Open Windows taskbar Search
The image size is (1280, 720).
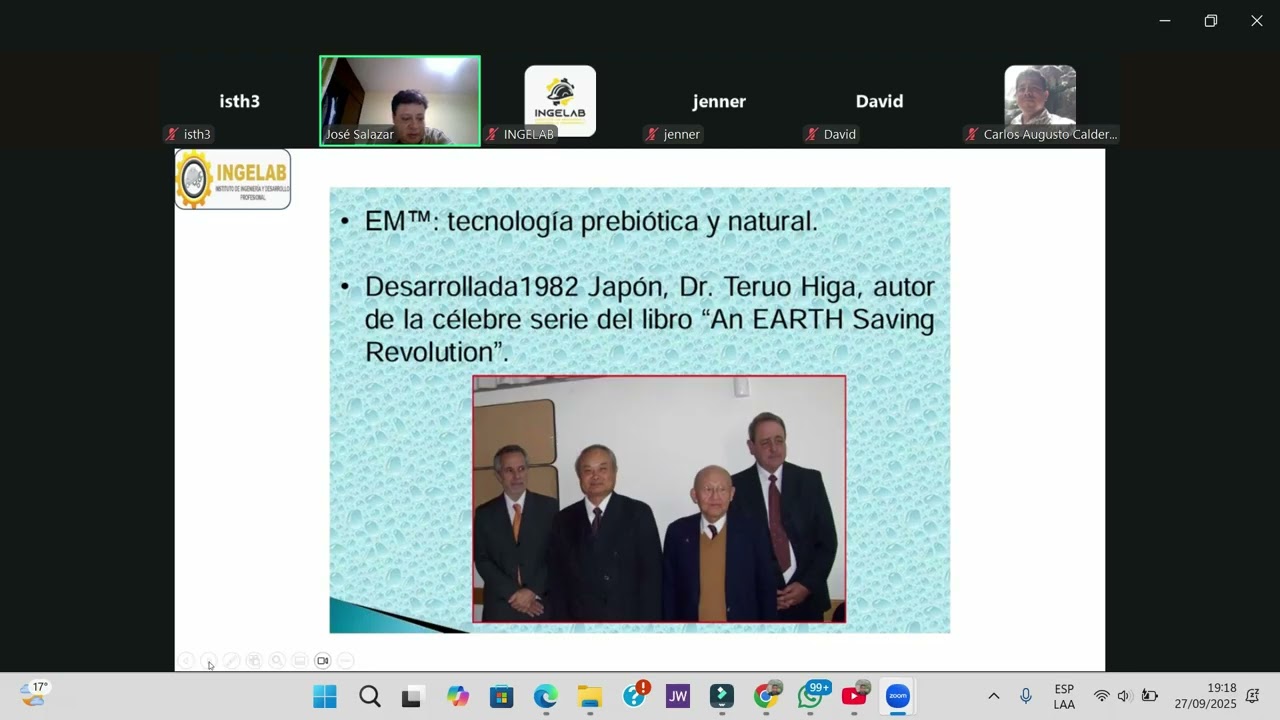point(370,696)
